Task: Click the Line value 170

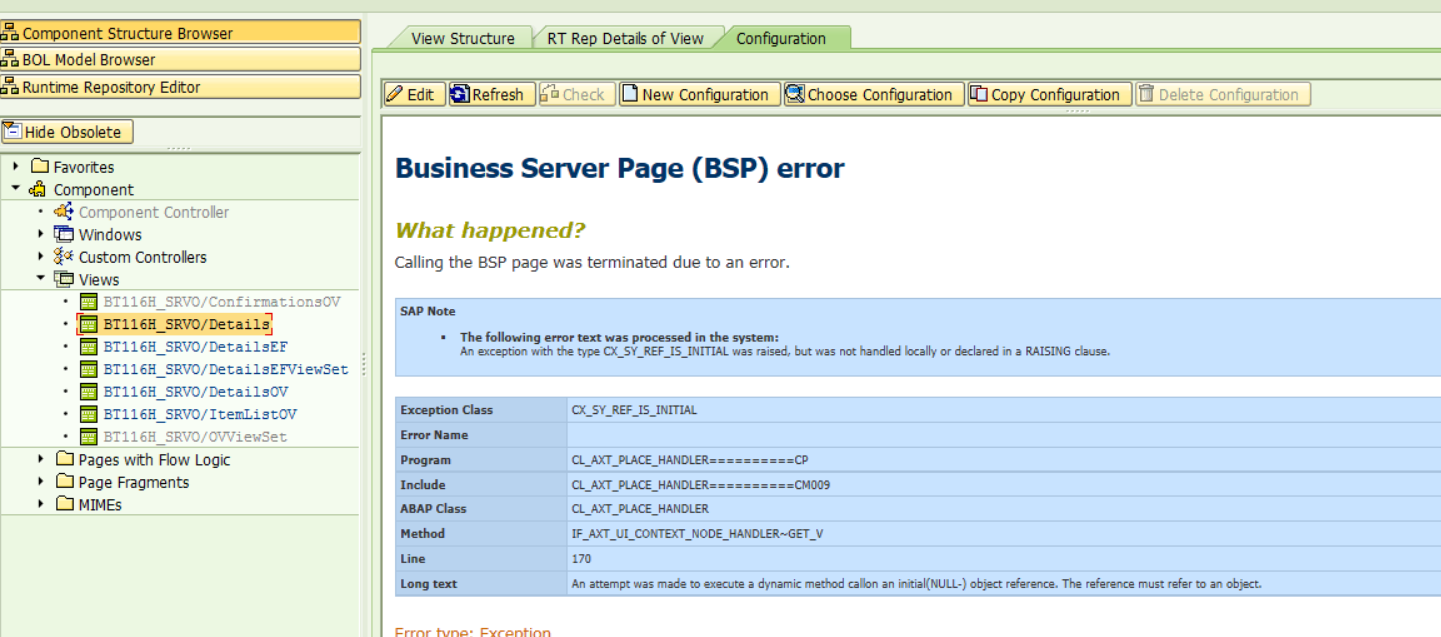Action: coord(581,558)
